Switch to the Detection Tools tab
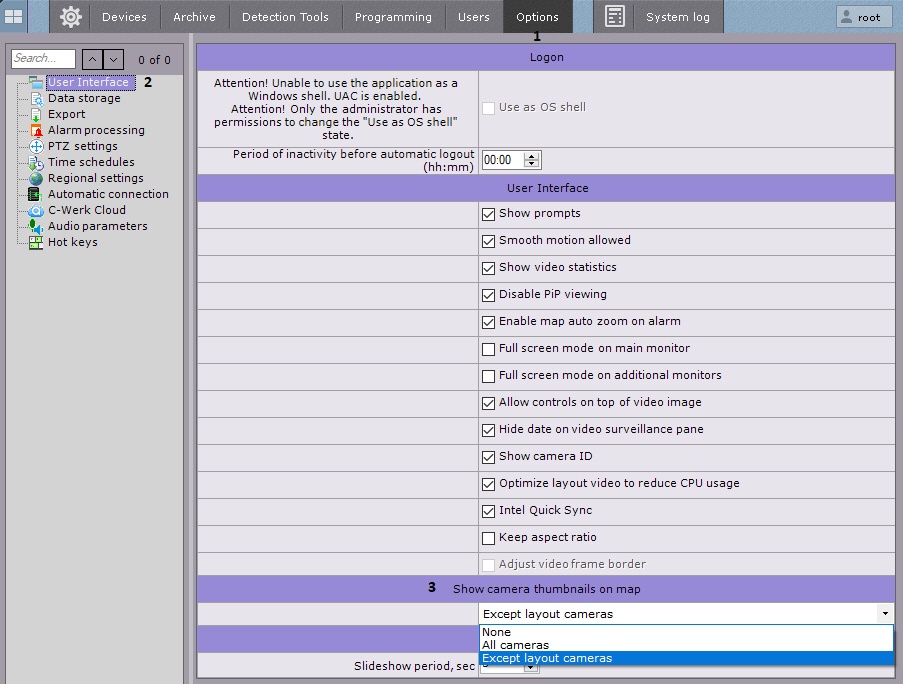903x684 pixels. 285,17
